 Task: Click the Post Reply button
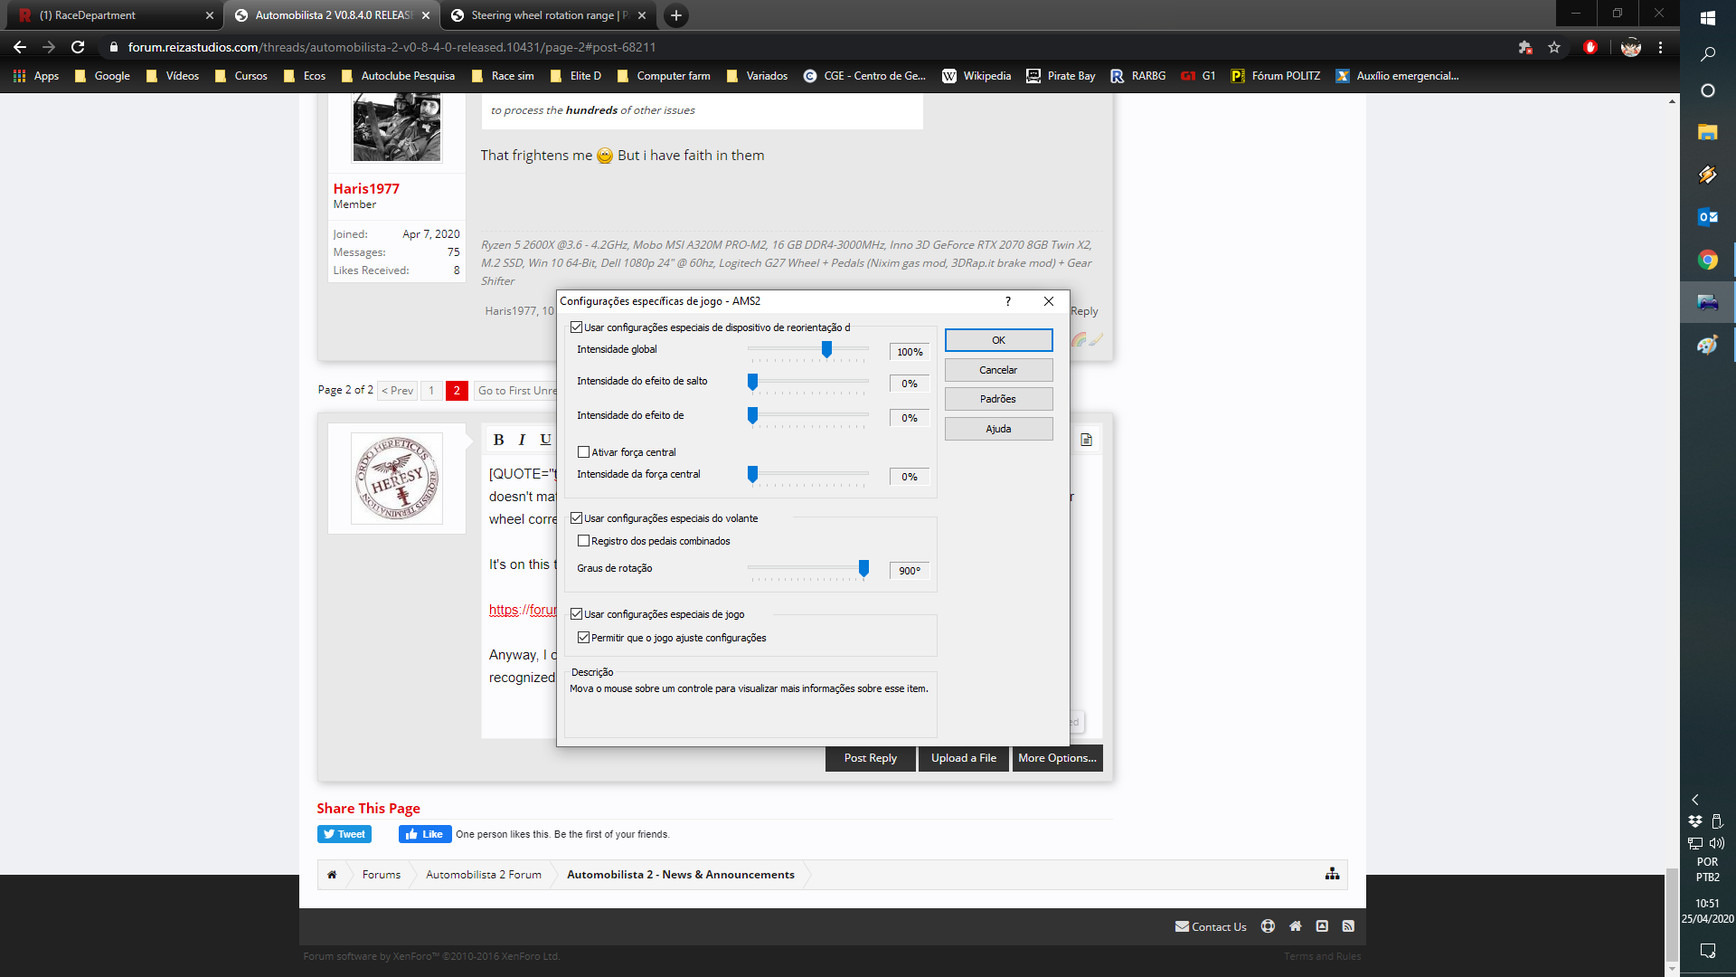click(x=870, y=758)
